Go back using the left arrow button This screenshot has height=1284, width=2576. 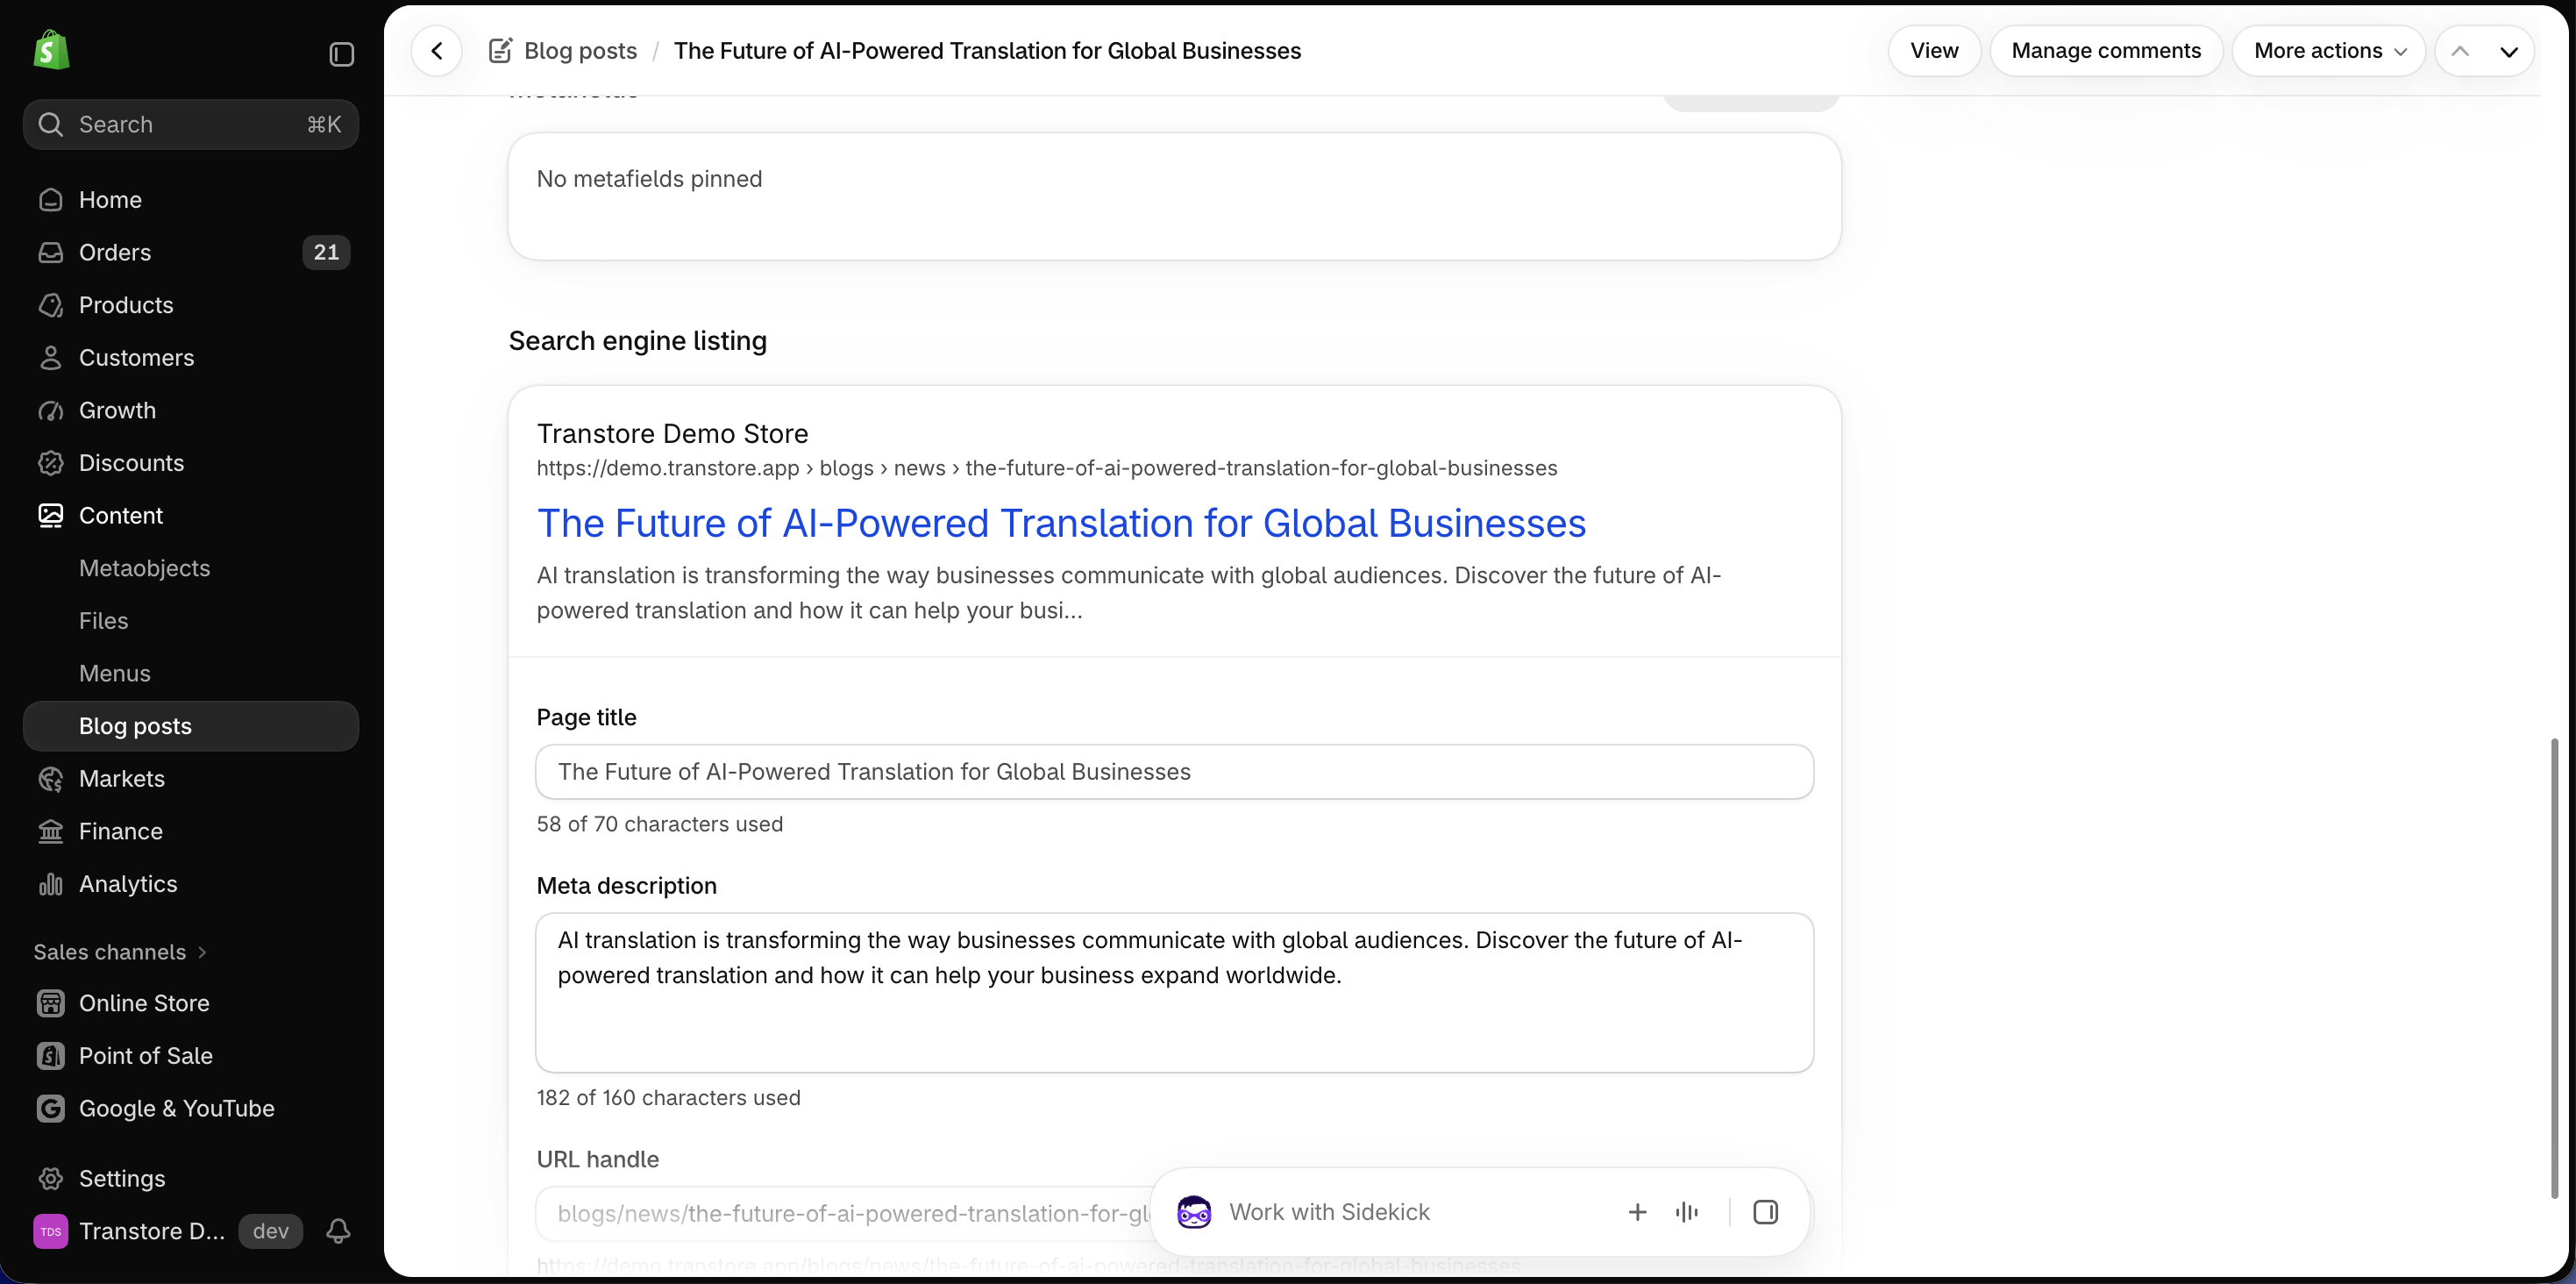tap(437, 51)
